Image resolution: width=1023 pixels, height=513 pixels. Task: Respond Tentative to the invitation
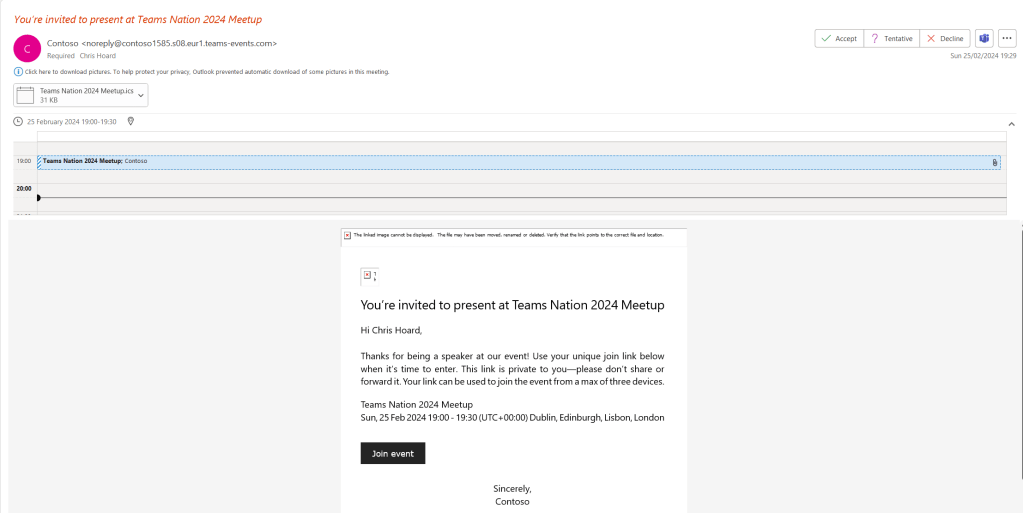click(x=891, y=38)
